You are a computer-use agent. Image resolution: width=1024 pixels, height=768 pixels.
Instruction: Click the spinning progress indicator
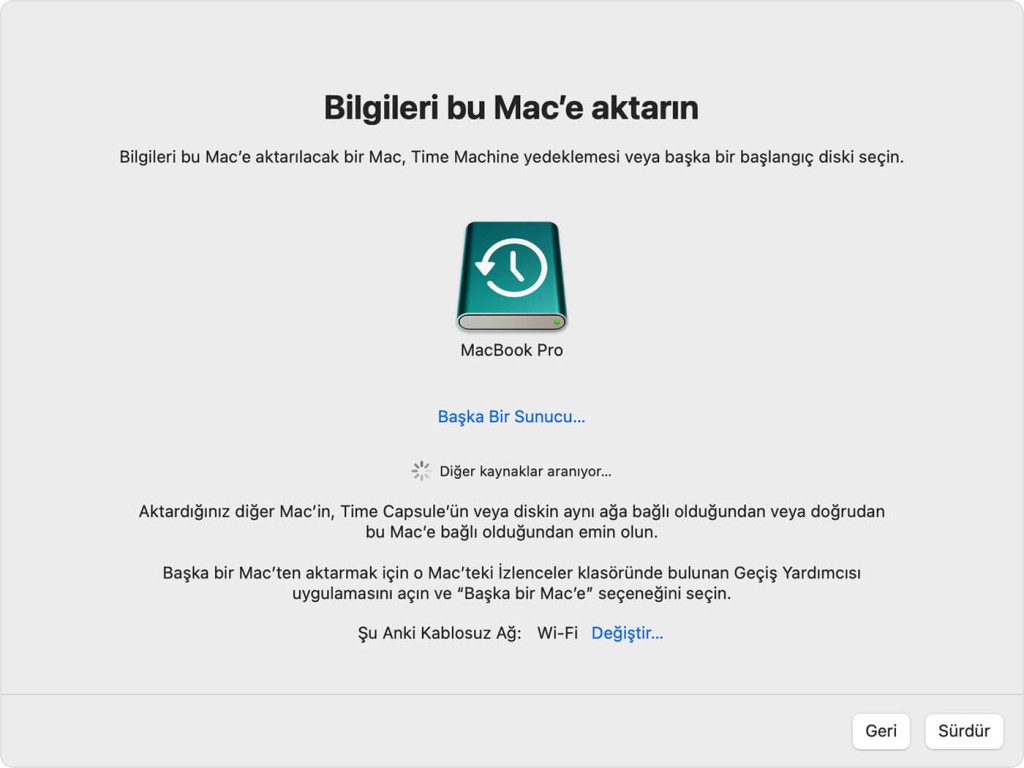pos(421,471)
